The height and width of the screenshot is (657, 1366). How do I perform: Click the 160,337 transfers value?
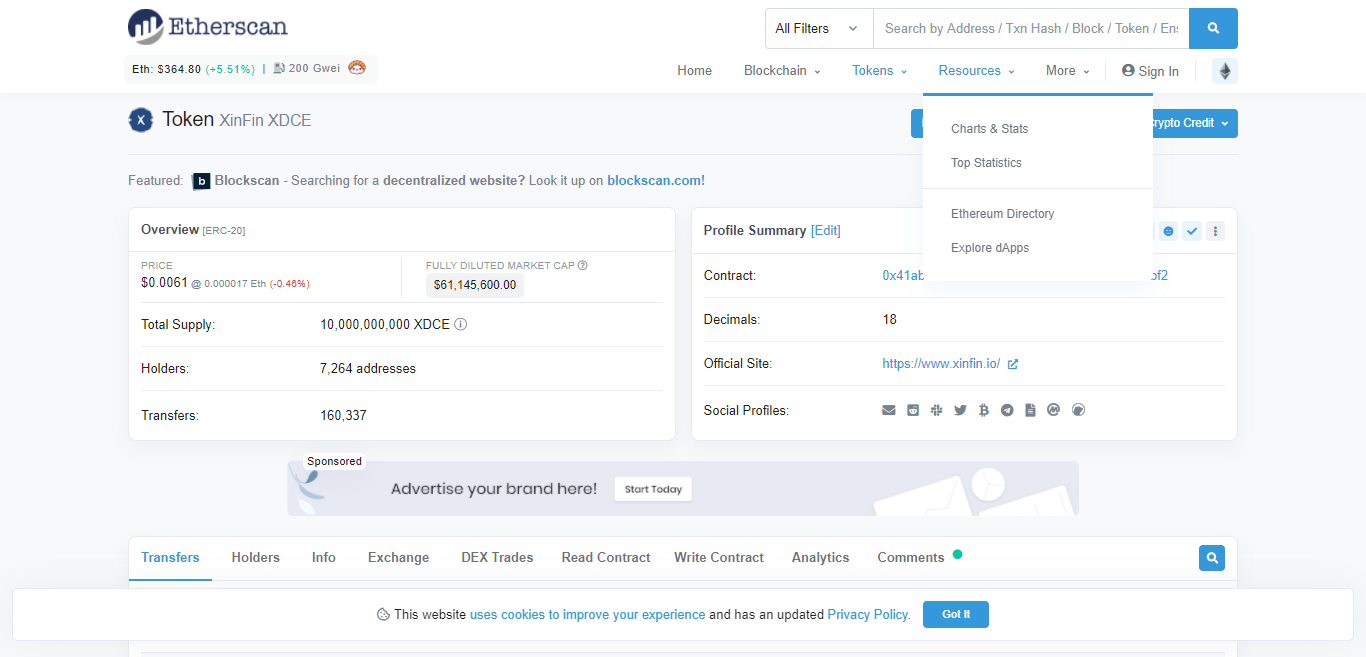[x=343, y=416]
